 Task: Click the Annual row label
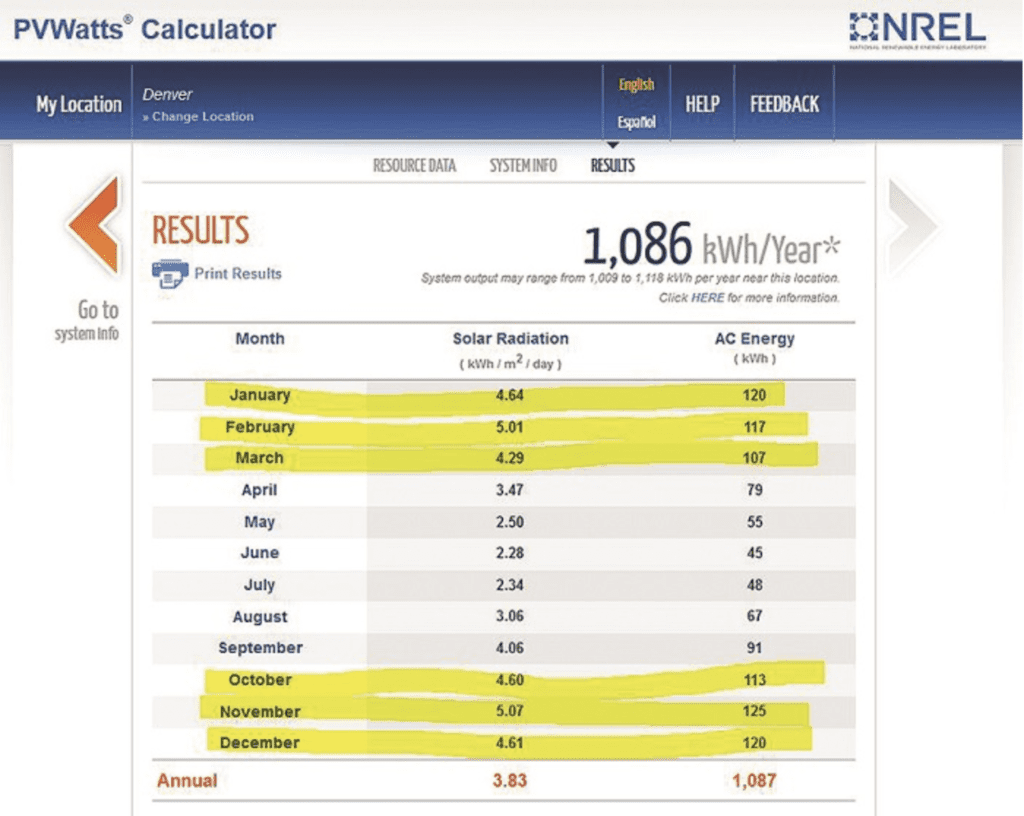[x=187, y=781]
